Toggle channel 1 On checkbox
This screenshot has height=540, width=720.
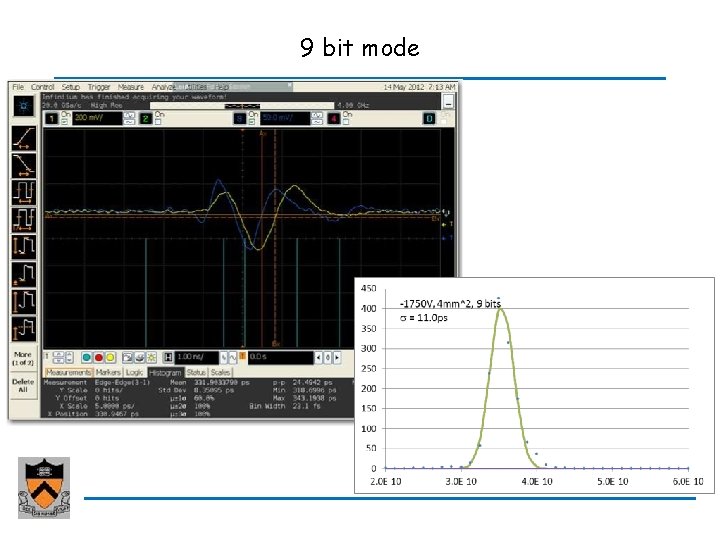point(64,122)
